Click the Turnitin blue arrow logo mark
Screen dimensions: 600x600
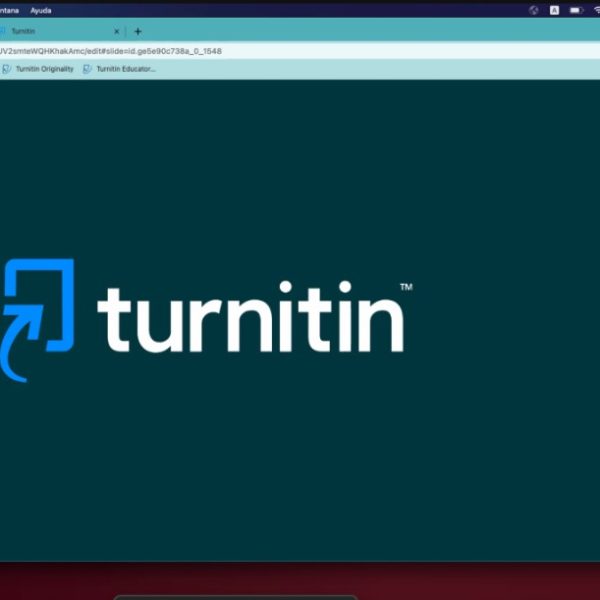coord(37,320)
